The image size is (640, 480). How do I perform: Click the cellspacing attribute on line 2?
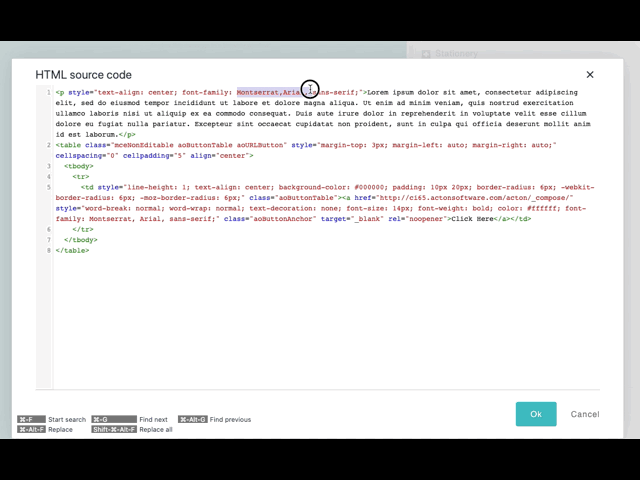[87, 156]
